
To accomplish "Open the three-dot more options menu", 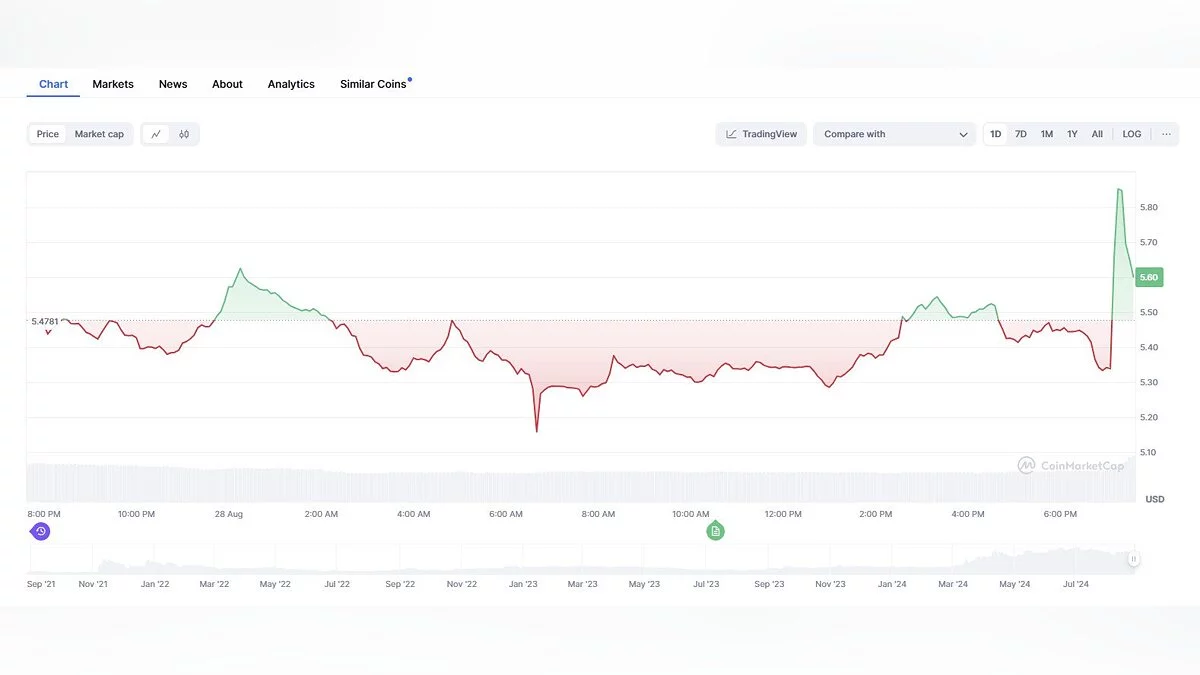I will pos(1166,134).
